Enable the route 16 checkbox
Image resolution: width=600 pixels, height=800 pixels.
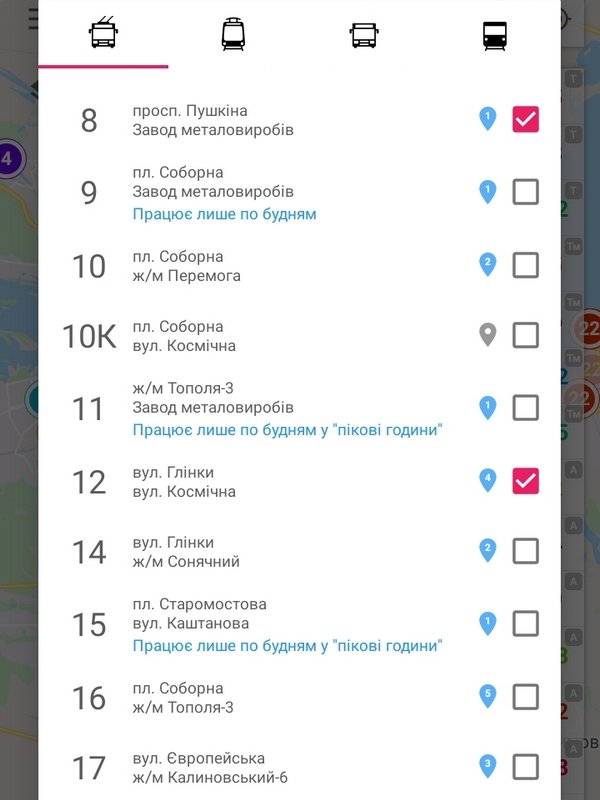pyautogui.click(x=526, y=696)
